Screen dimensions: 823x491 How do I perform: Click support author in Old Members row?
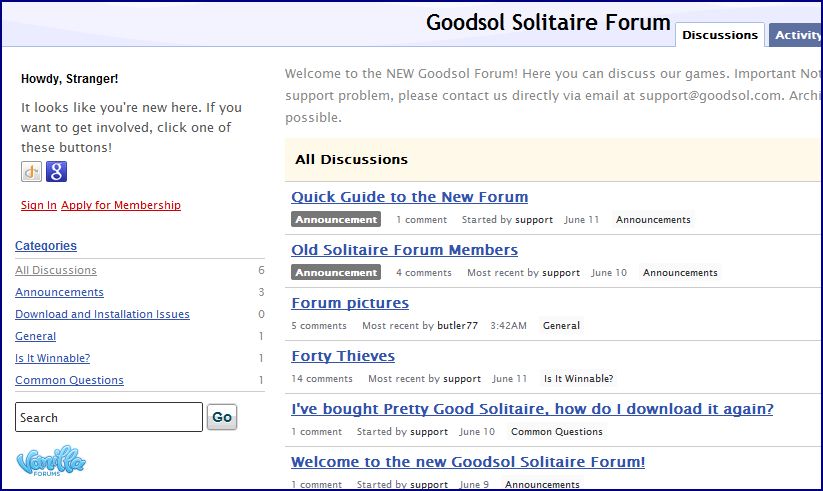pos(561,273)
